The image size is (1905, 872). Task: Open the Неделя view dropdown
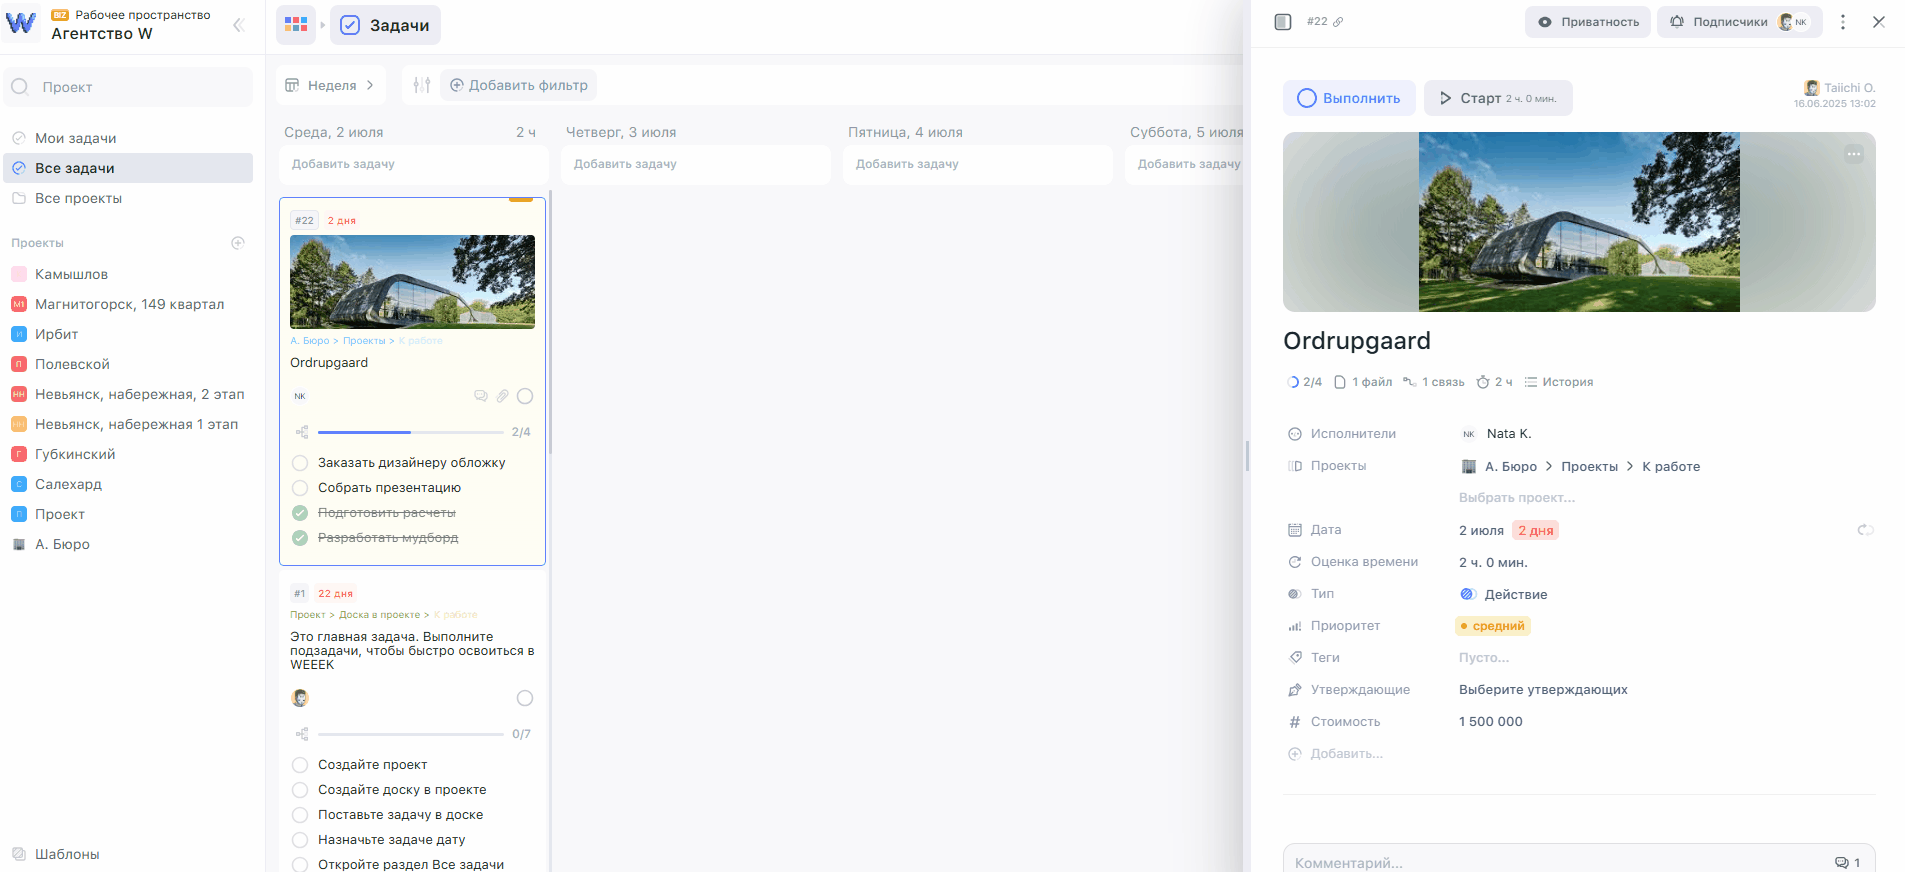pos(330,85)
